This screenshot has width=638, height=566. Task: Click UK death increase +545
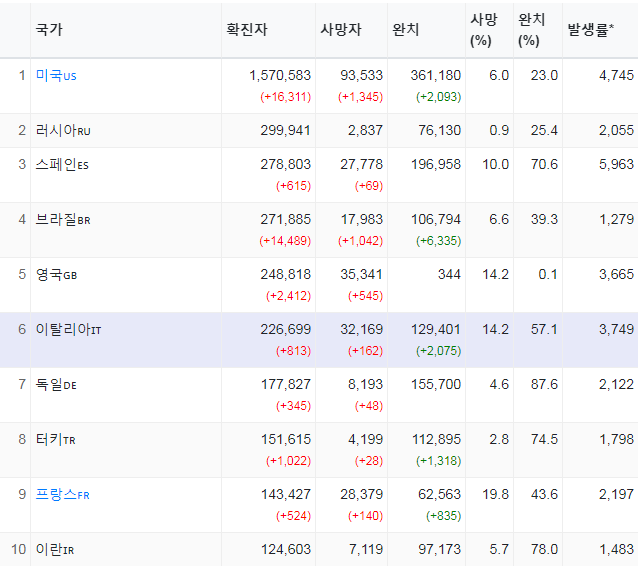(365, 296)
